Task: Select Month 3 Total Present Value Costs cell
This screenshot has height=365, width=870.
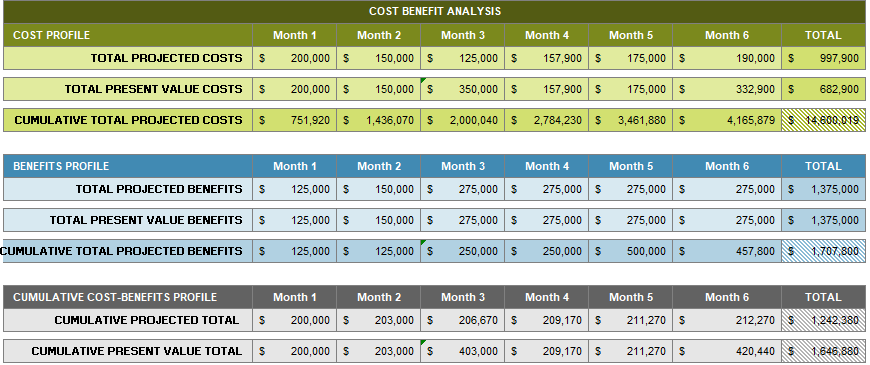Action: (463, 89)
